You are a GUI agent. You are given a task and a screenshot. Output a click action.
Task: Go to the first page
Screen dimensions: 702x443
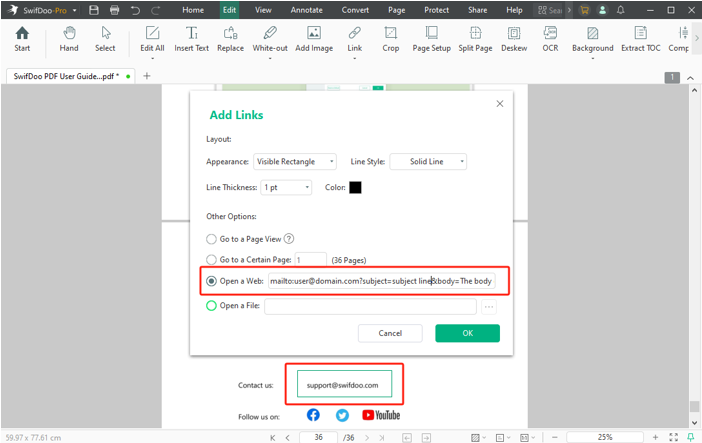click(x=273, y=438)
